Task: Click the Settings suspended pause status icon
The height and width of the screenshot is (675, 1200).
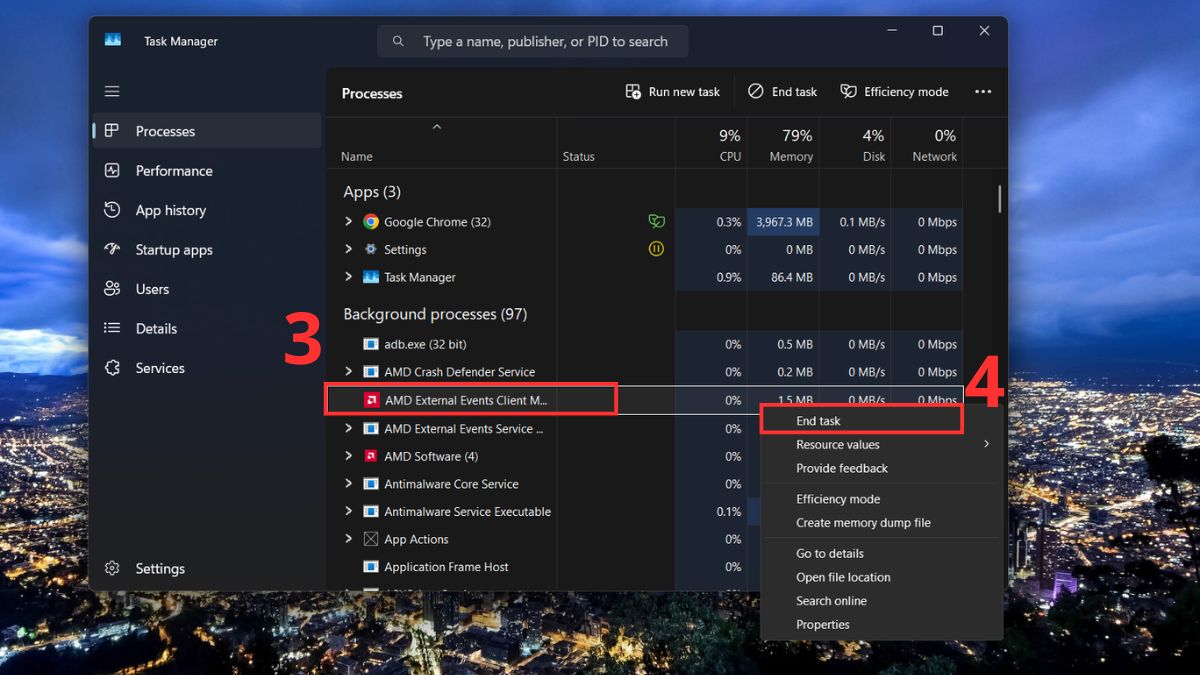Action: coord(656,249)
